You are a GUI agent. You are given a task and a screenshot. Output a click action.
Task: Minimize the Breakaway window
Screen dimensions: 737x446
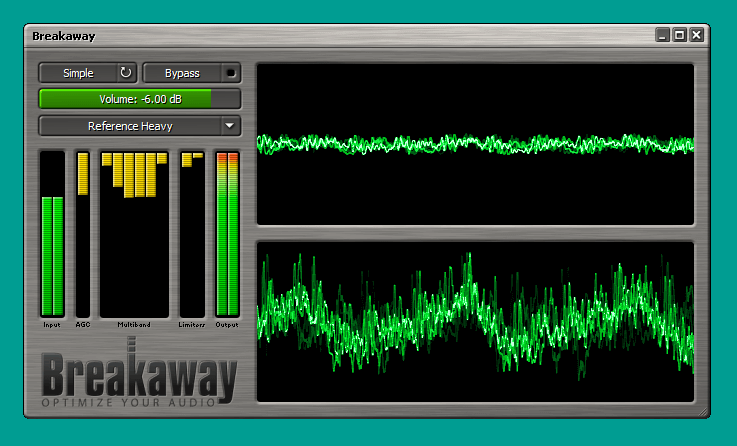pos(663,35)
